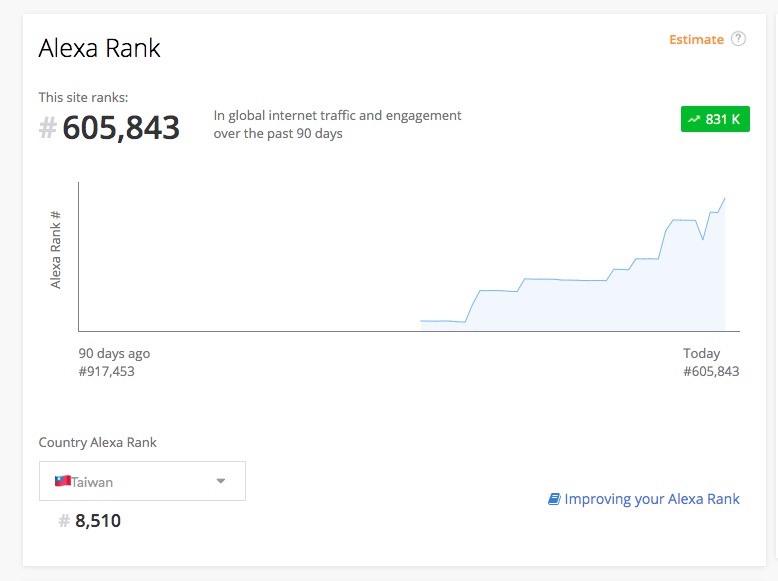Click the #917,453 rank value
Image resolution: width=778 pixels, height=581 pixels.
tap(106, 372)
